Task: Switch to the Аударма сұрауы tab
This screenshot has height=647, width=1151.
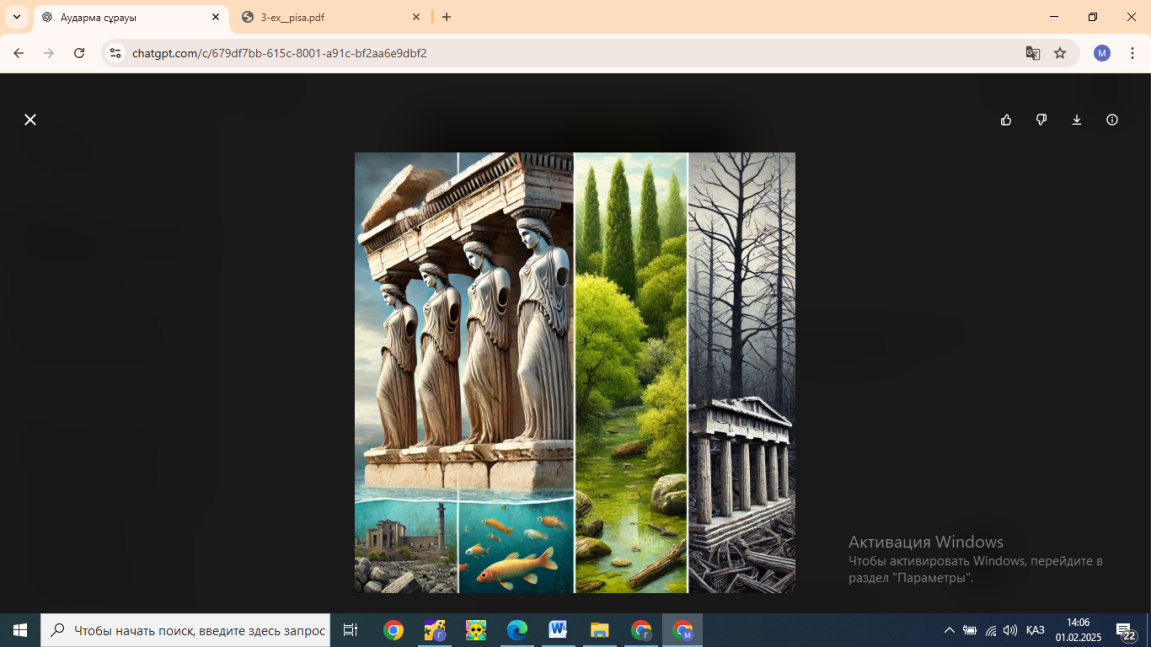Action: click(131, 17)
